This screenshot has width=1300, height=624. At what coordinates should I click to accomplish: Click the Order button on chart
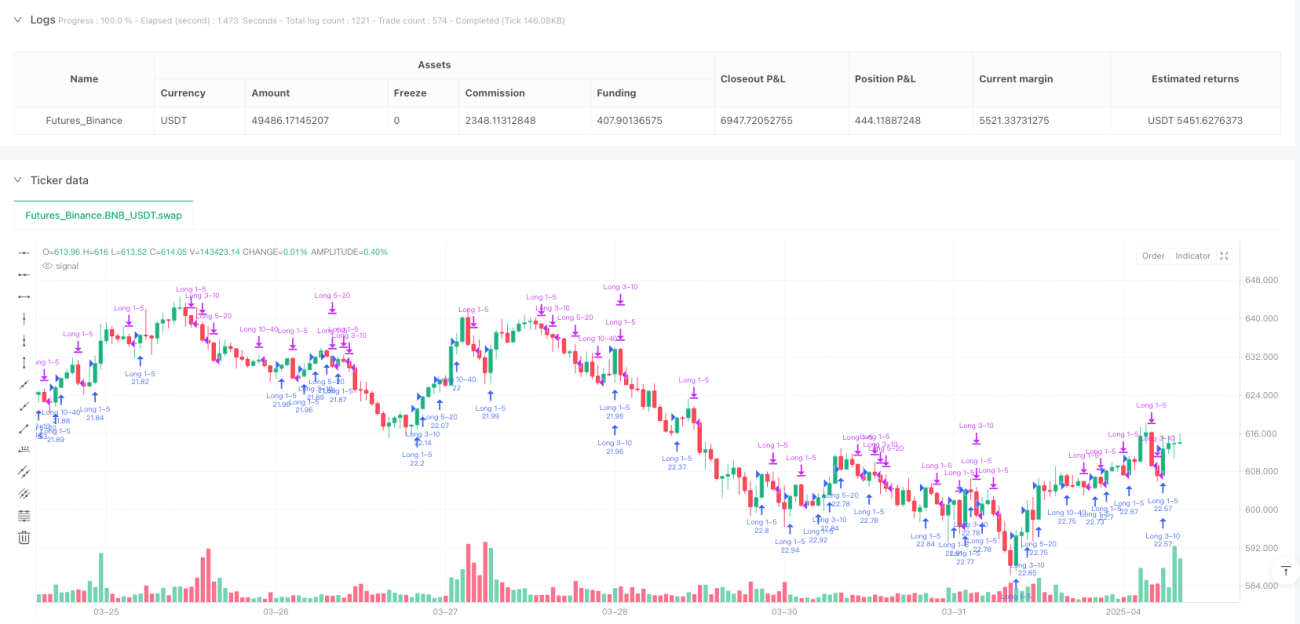click(x=1153, y=256)
